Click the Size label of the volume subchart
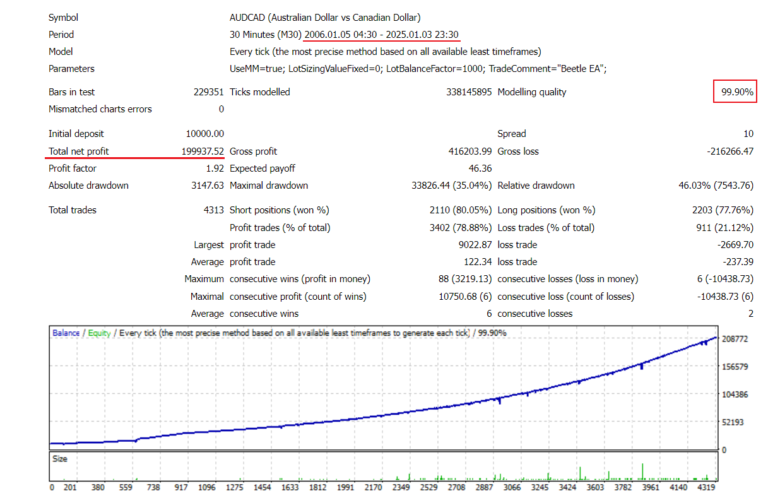The width and height of the screenshot is (768, 498). coord(60,459)
